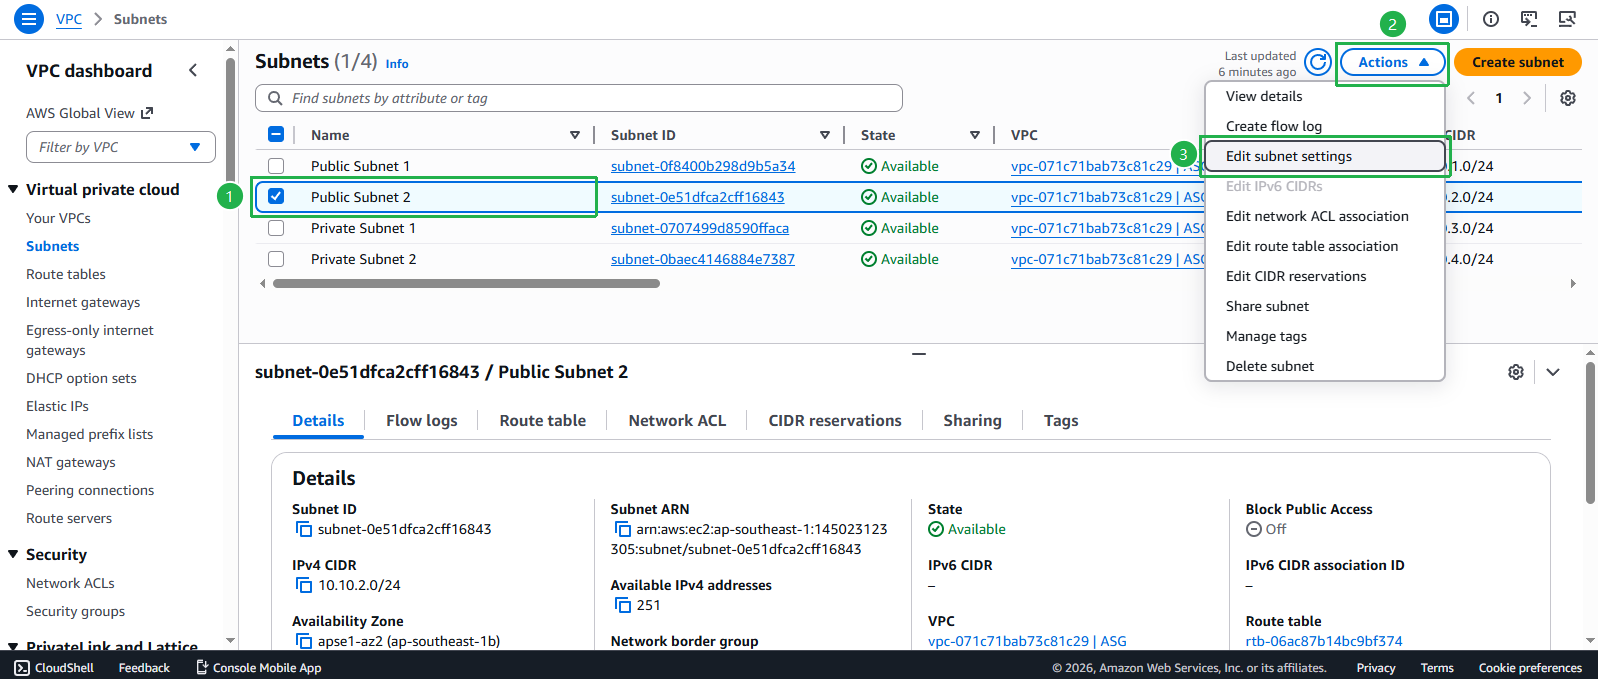The height and width of the screenshot is (679, 1598).
Task: Sort by the Name column arrow
Action: 575,135
